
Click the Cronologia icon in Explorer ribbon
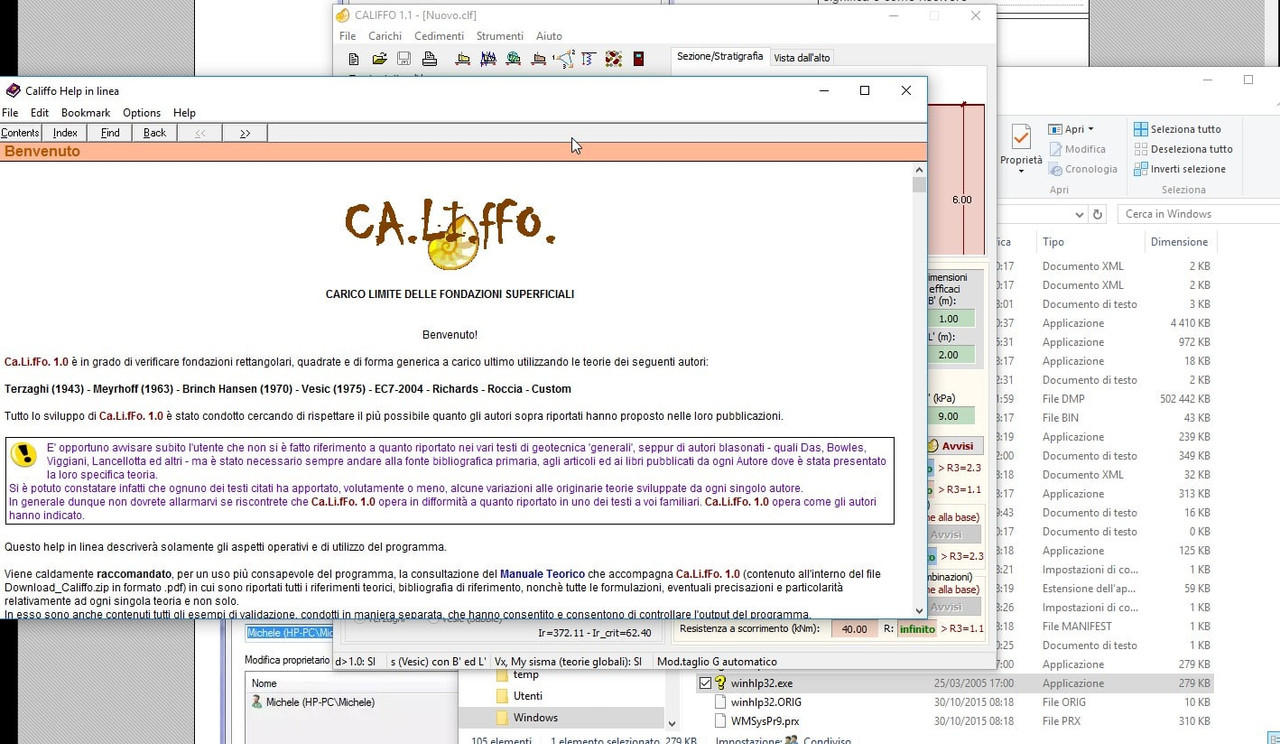point(1055,169)
